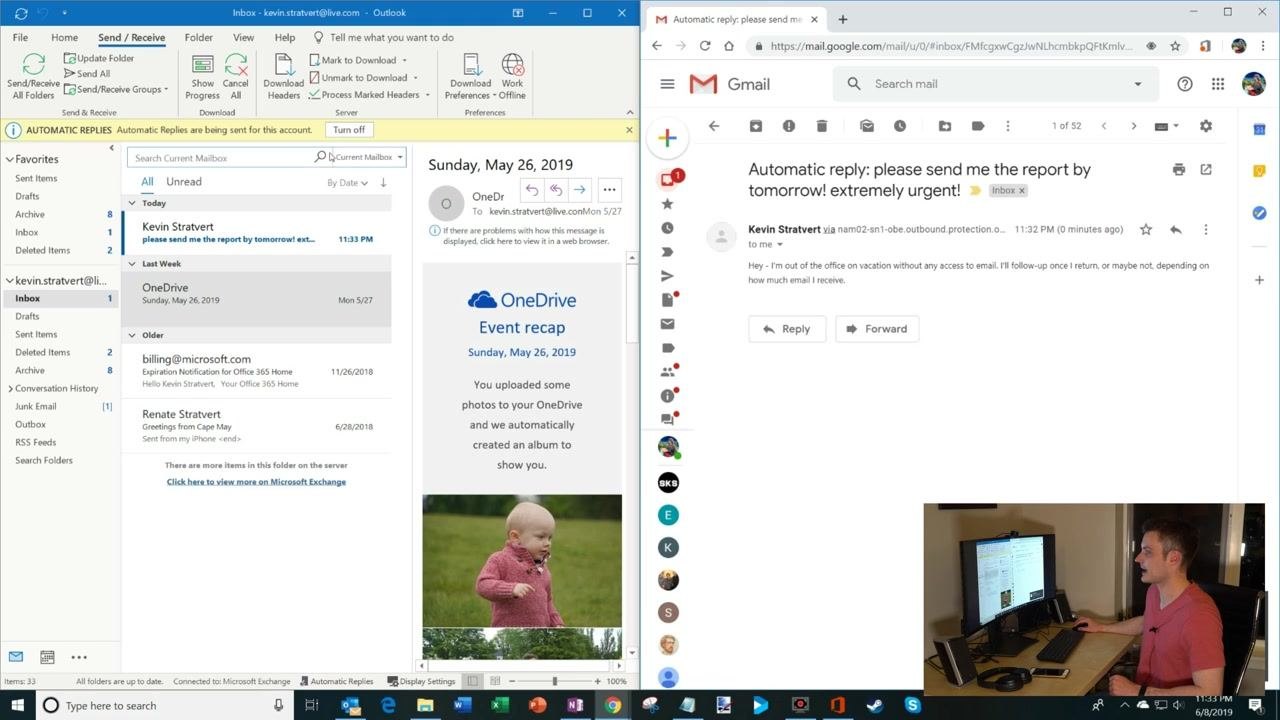The height and width of the screenshot is (720, 1280).
Task: Open Gmail main menu hamburger
Action: pos(667,84)
